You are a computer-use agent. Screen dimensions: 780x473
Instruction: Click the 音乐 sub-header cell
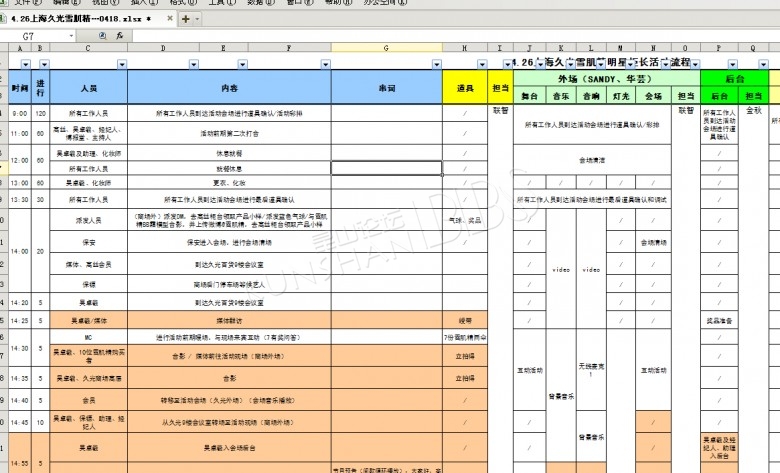561,96
